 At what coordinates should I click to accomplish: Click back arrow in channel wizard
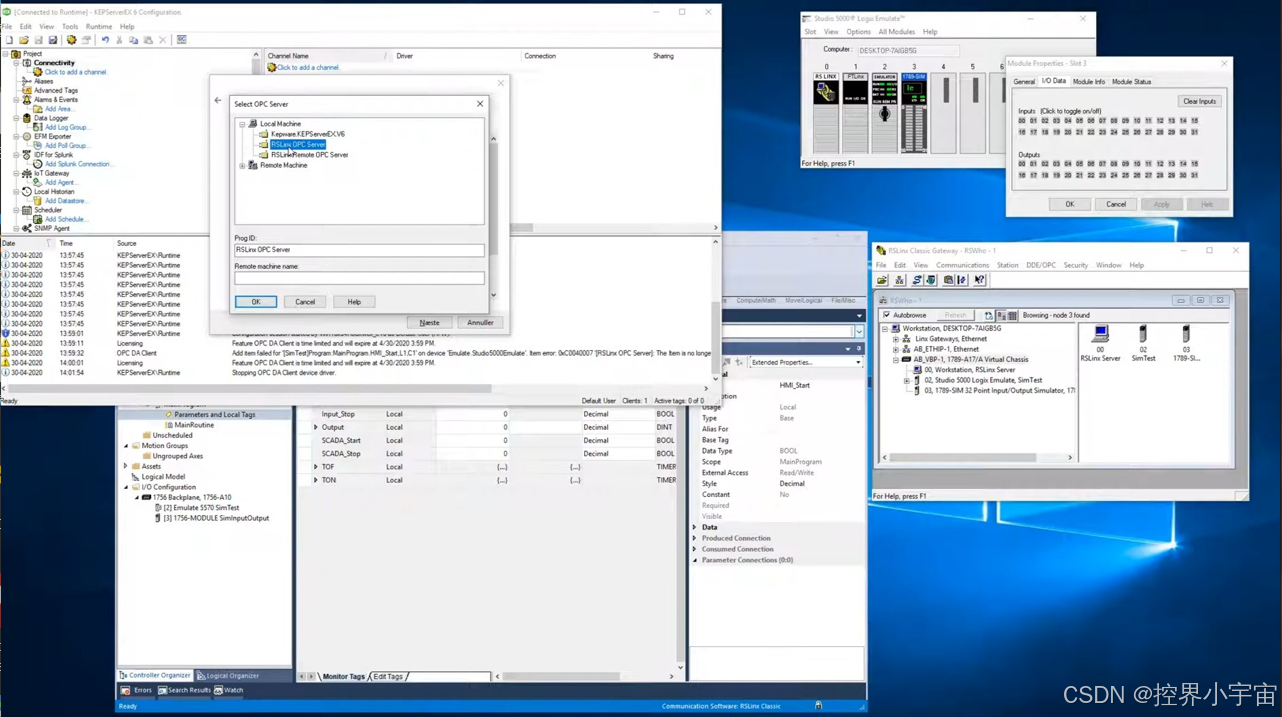218,100
